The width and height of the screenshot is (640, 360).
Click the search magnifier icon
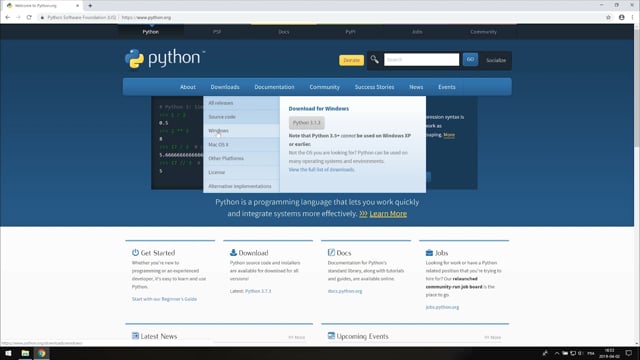click(374, 60)
